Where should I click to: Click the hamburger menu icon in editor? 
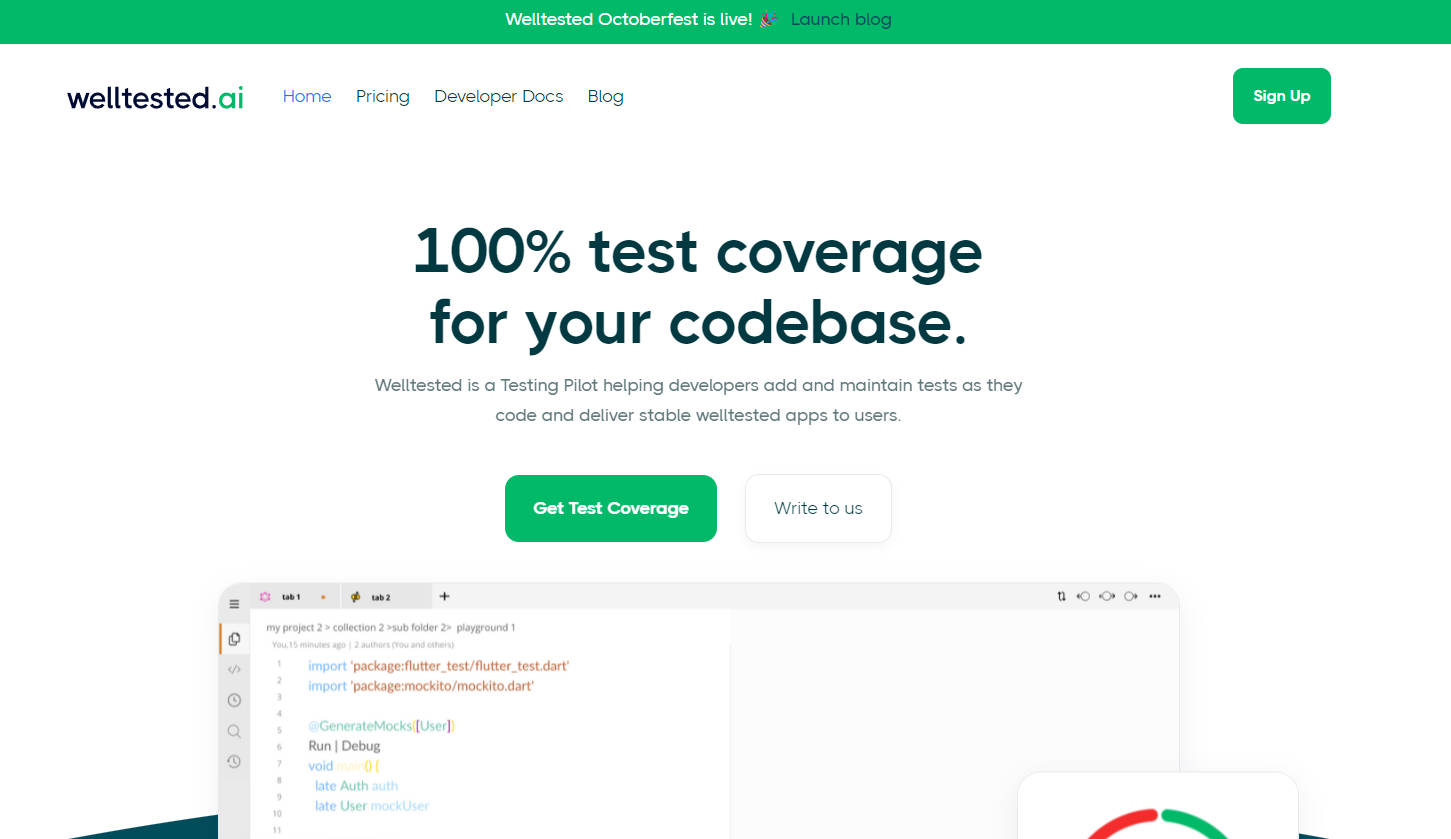(x=234, y=604)
